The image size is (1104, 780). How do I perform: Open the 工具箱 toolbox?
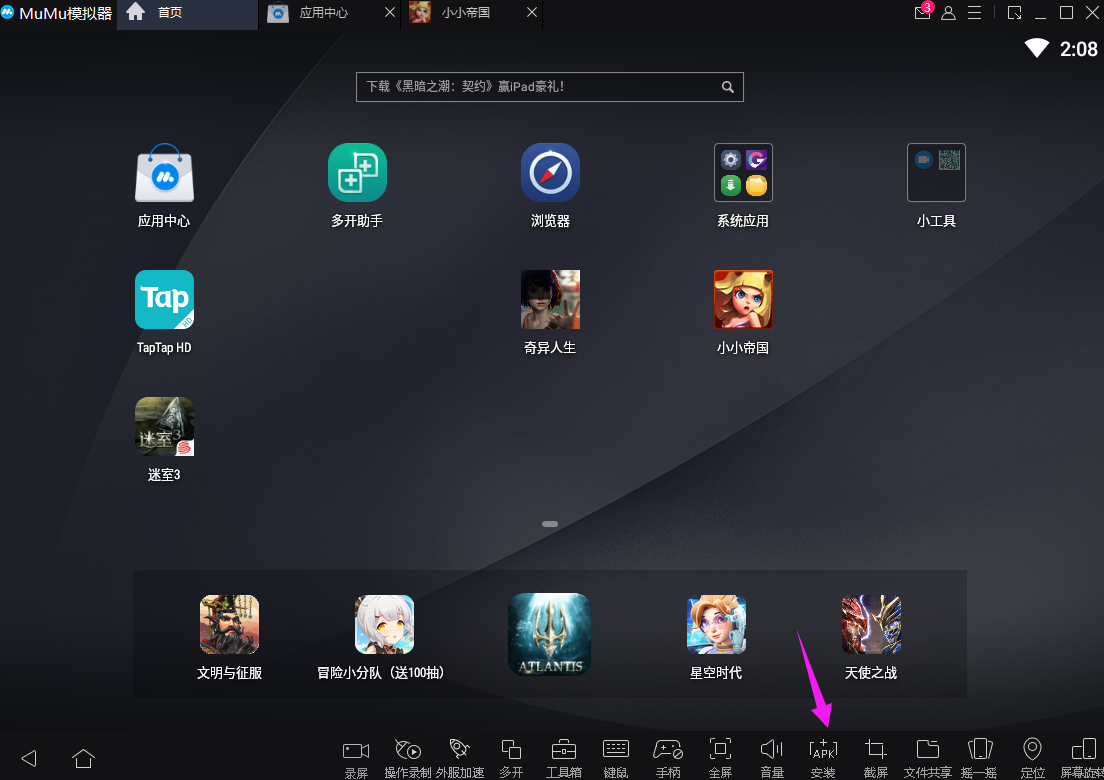tap(563, 758)
